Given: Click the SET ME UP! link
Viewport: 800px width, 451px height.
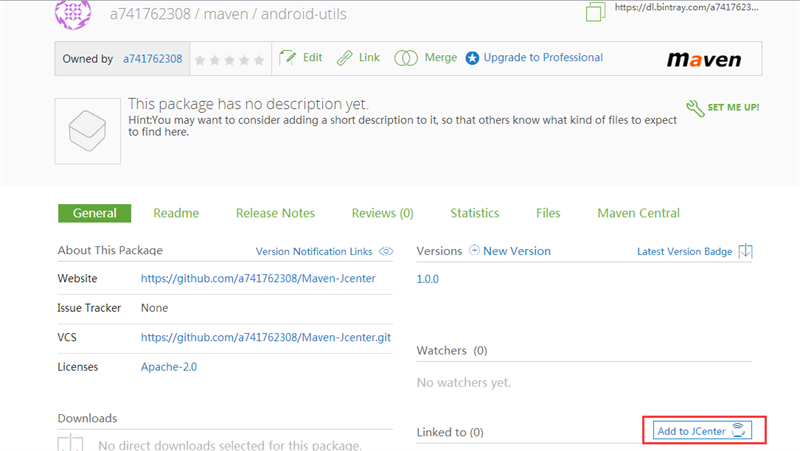Looking at the screenshot, I should (x=733, y=107).
